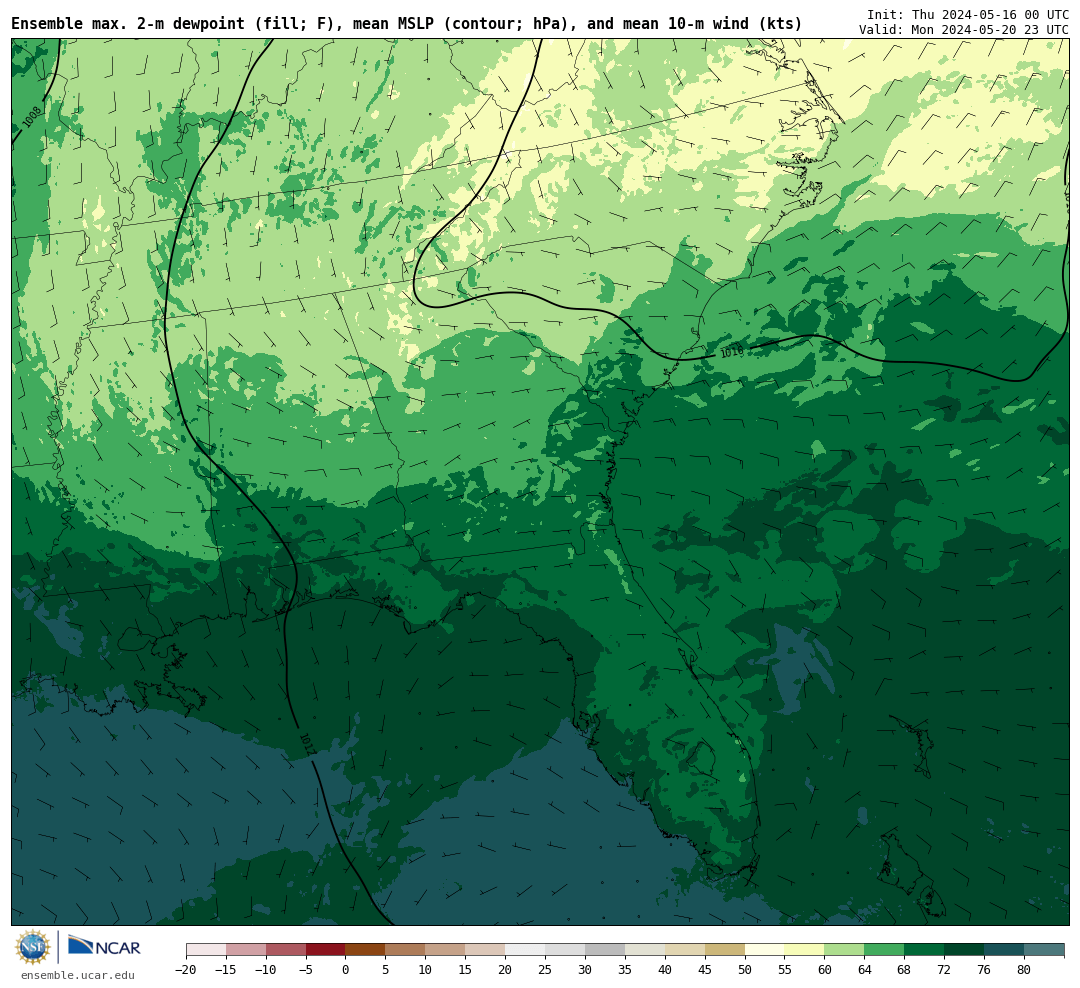
Task: Click the colorbar tick label '-20'
Action: click(186, 970)
